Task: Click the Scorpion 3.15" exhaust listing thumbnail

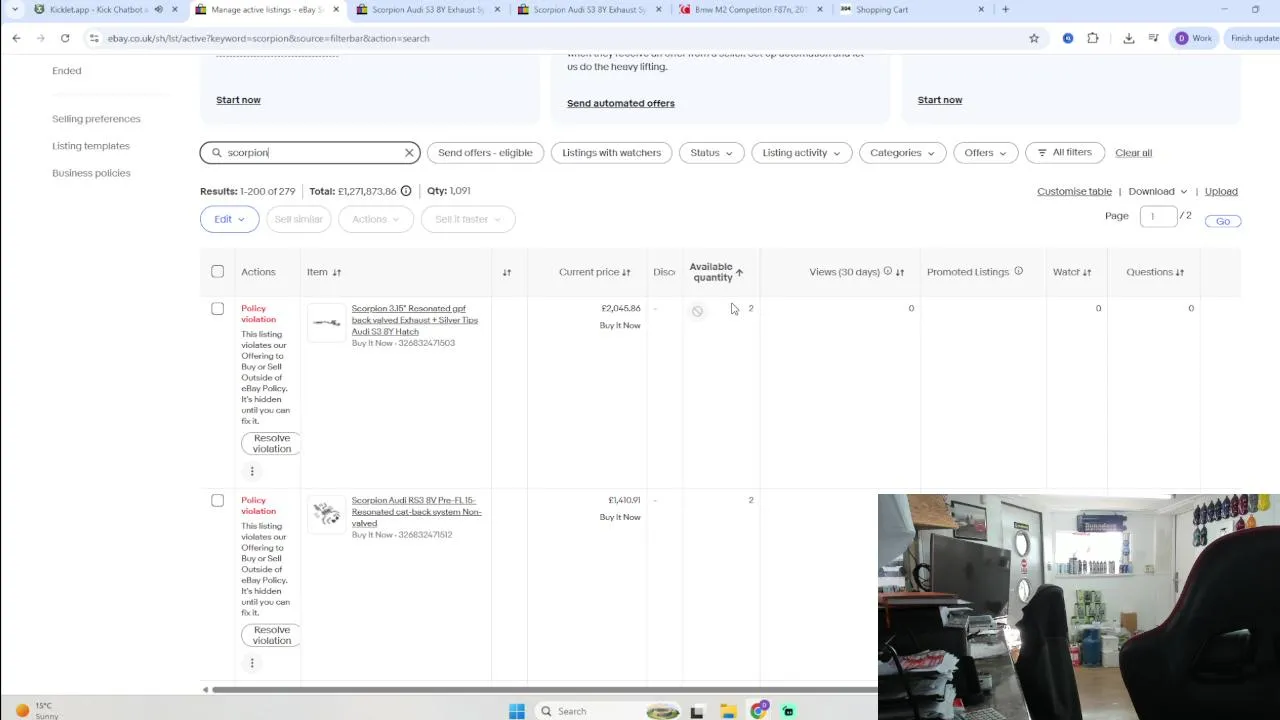Action: pos(326,323)
